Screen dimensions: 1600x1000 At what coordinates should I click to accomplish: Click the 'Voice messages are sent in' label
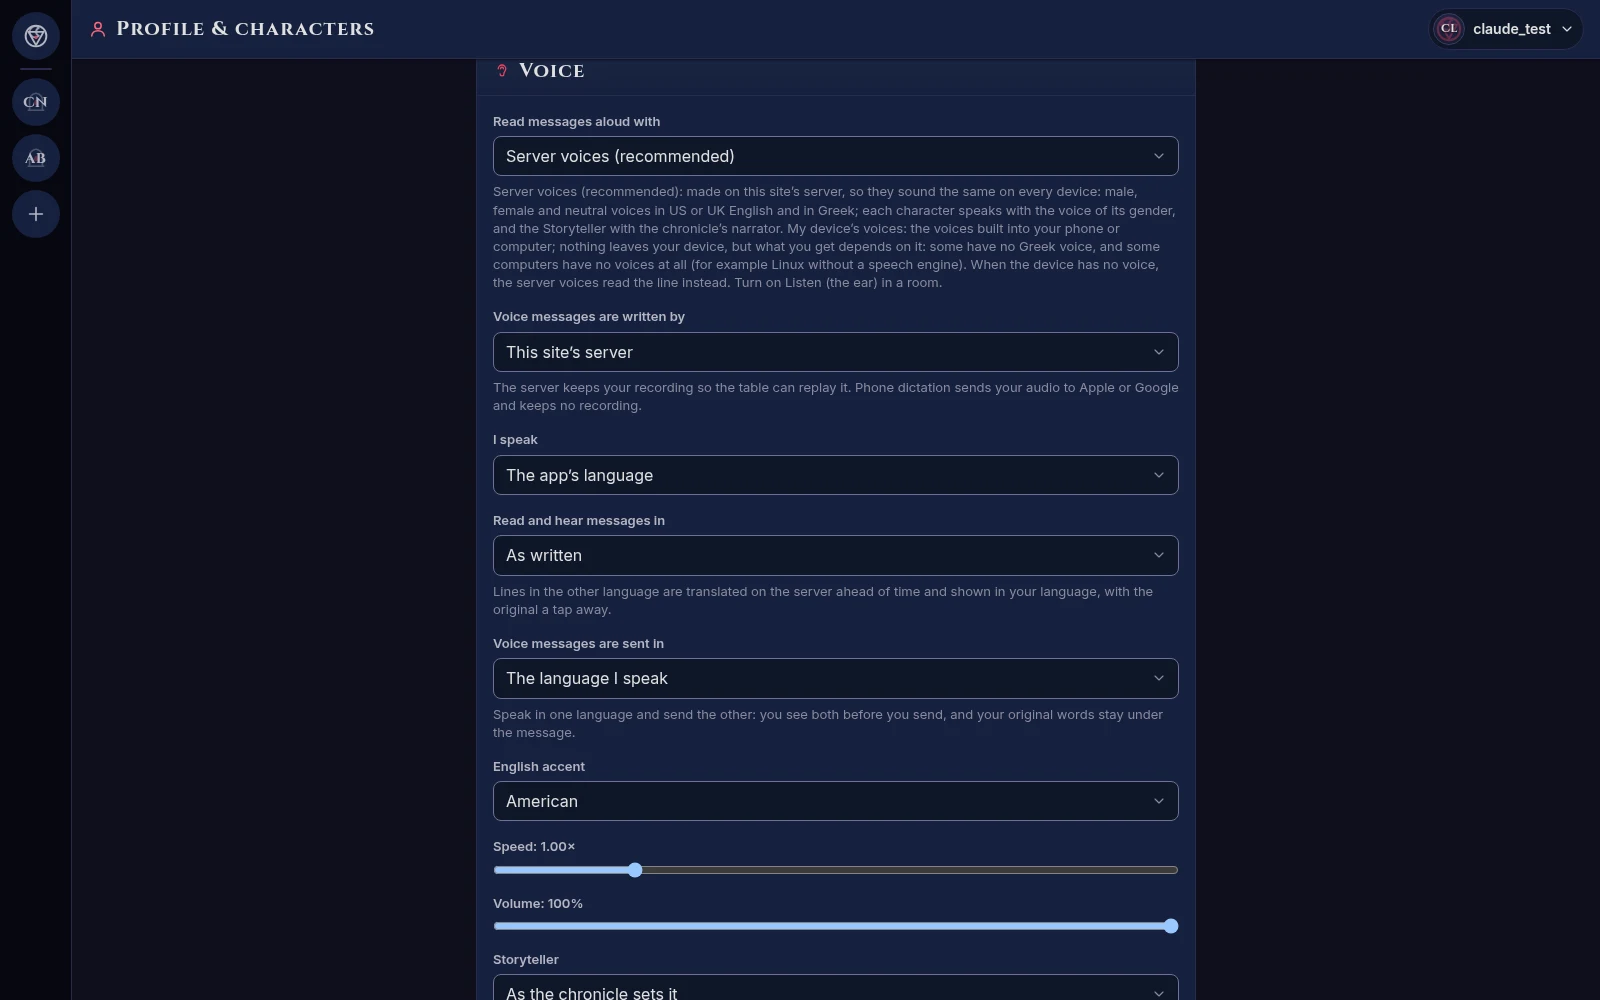click(x=578, y=644)
